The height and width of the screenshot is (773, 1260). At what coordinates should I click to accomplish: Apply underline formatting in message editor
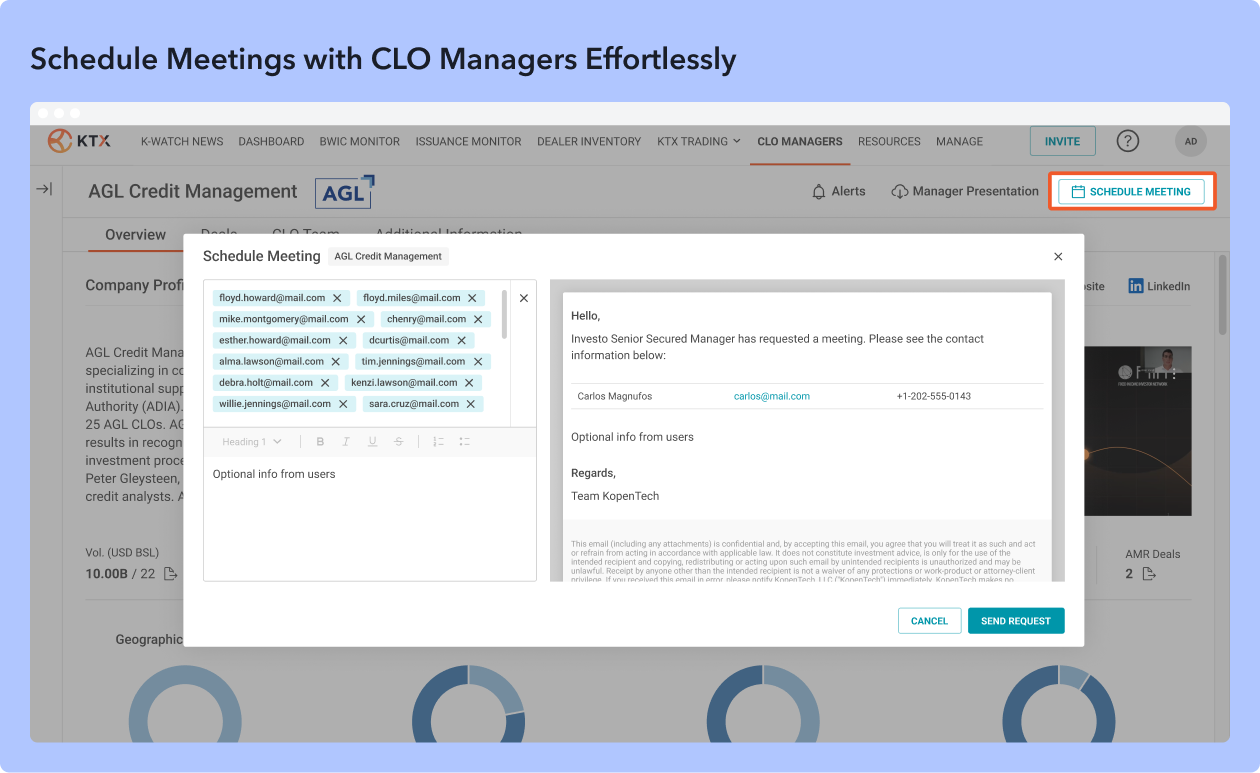click(372, 442)
